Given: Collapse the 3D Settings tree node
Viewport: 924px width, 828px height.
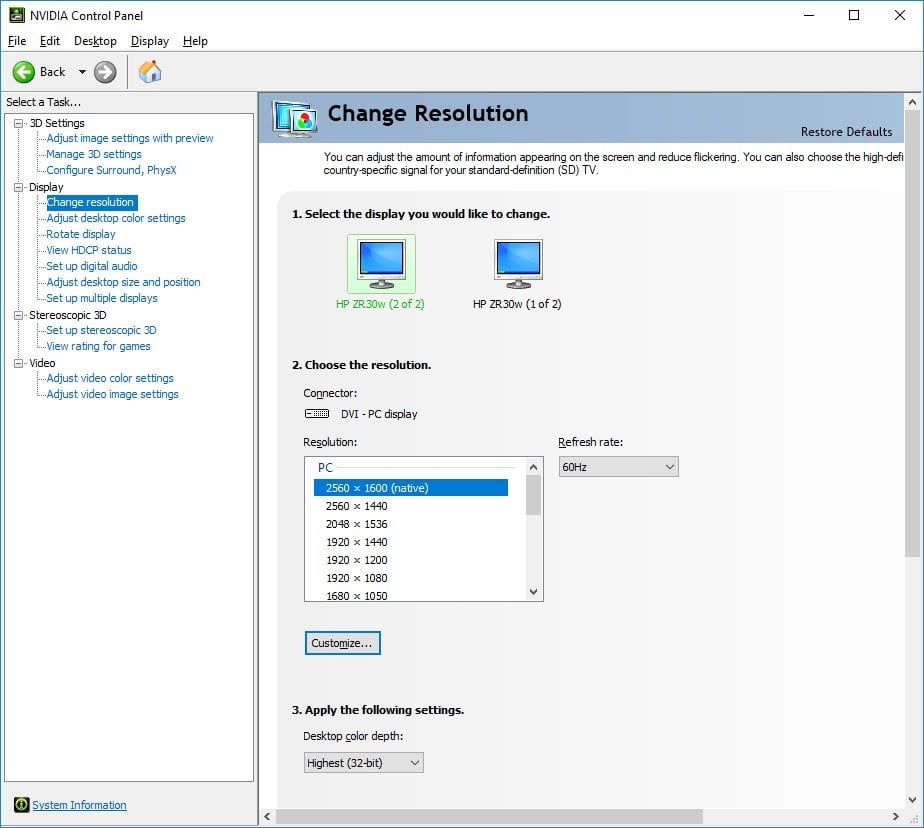Looking at the screenshot, I should (19, 123).
